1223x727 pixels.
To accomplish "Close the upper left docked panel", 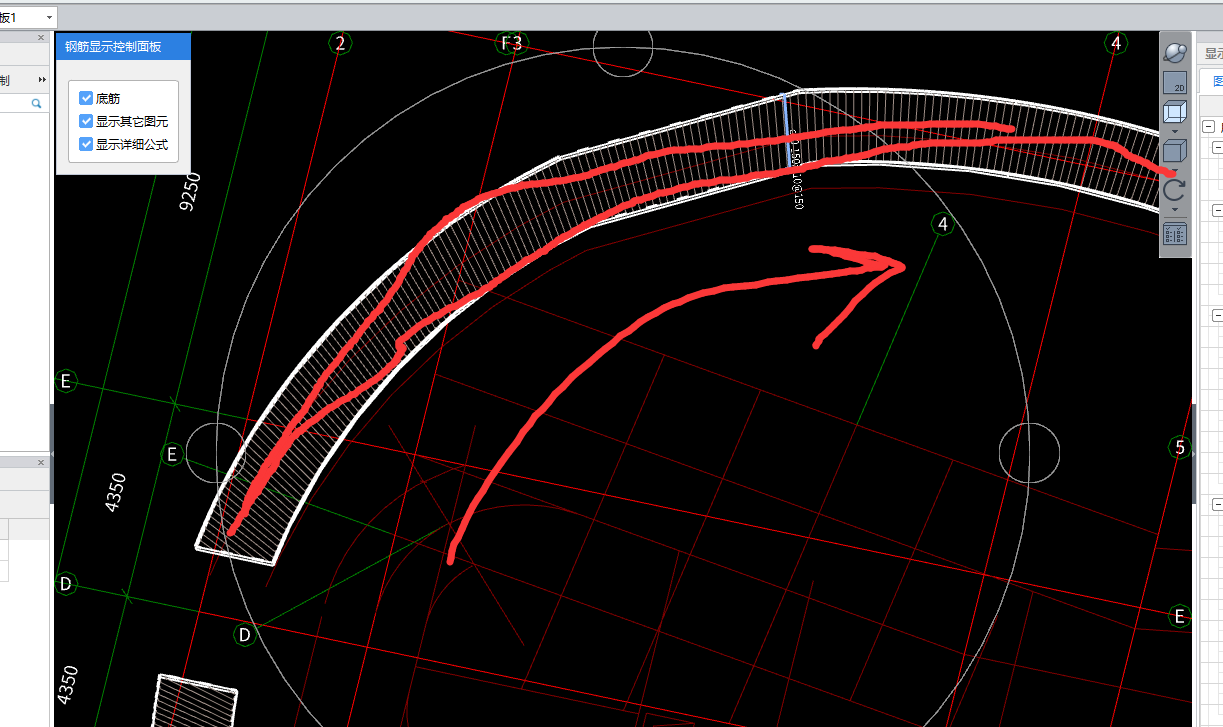I will (x=41, y=37).
